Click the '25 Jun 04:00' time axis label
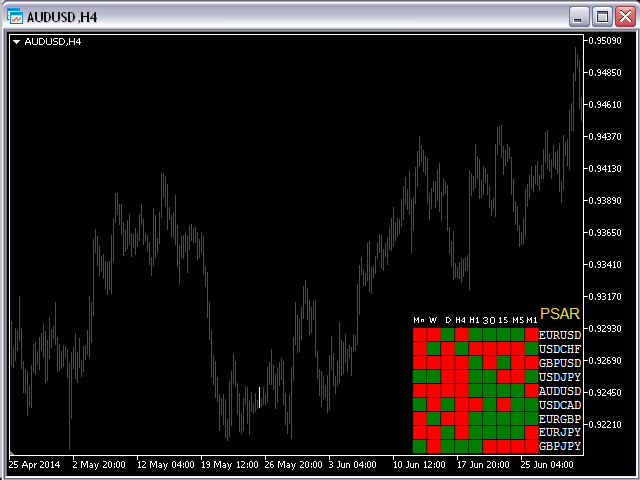 (547, 464)
